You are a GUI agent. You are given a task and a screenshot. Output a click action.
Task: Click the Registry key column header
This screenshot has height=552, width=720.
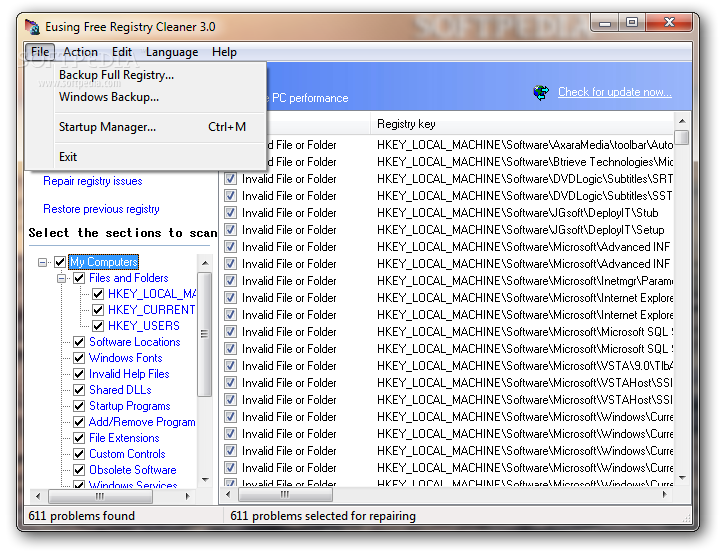[x=522, y=124]
